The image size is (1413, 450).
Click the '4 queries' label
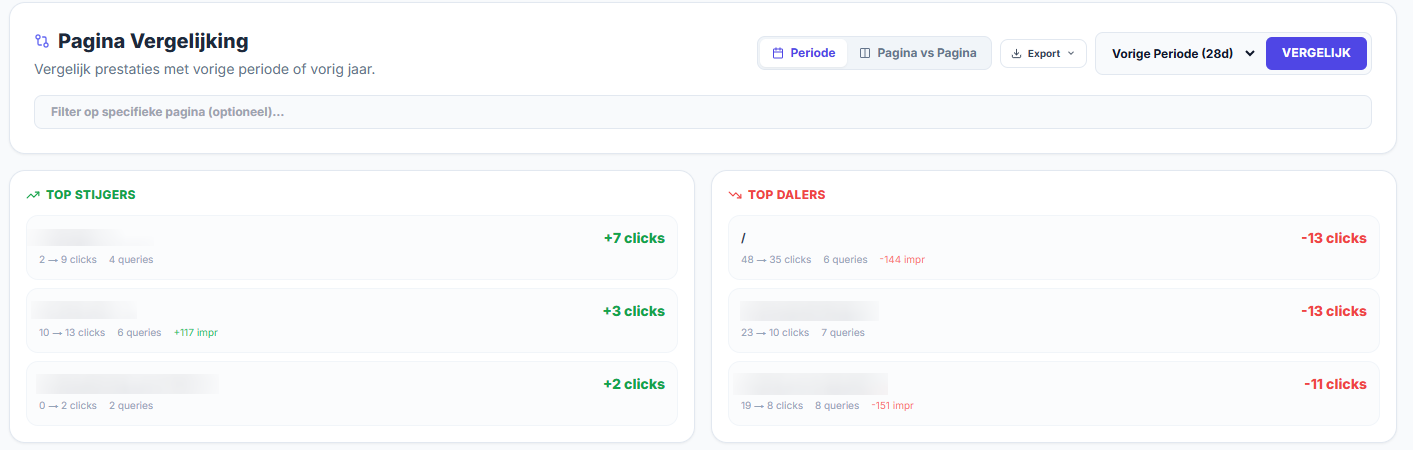[x=131, y=260]
